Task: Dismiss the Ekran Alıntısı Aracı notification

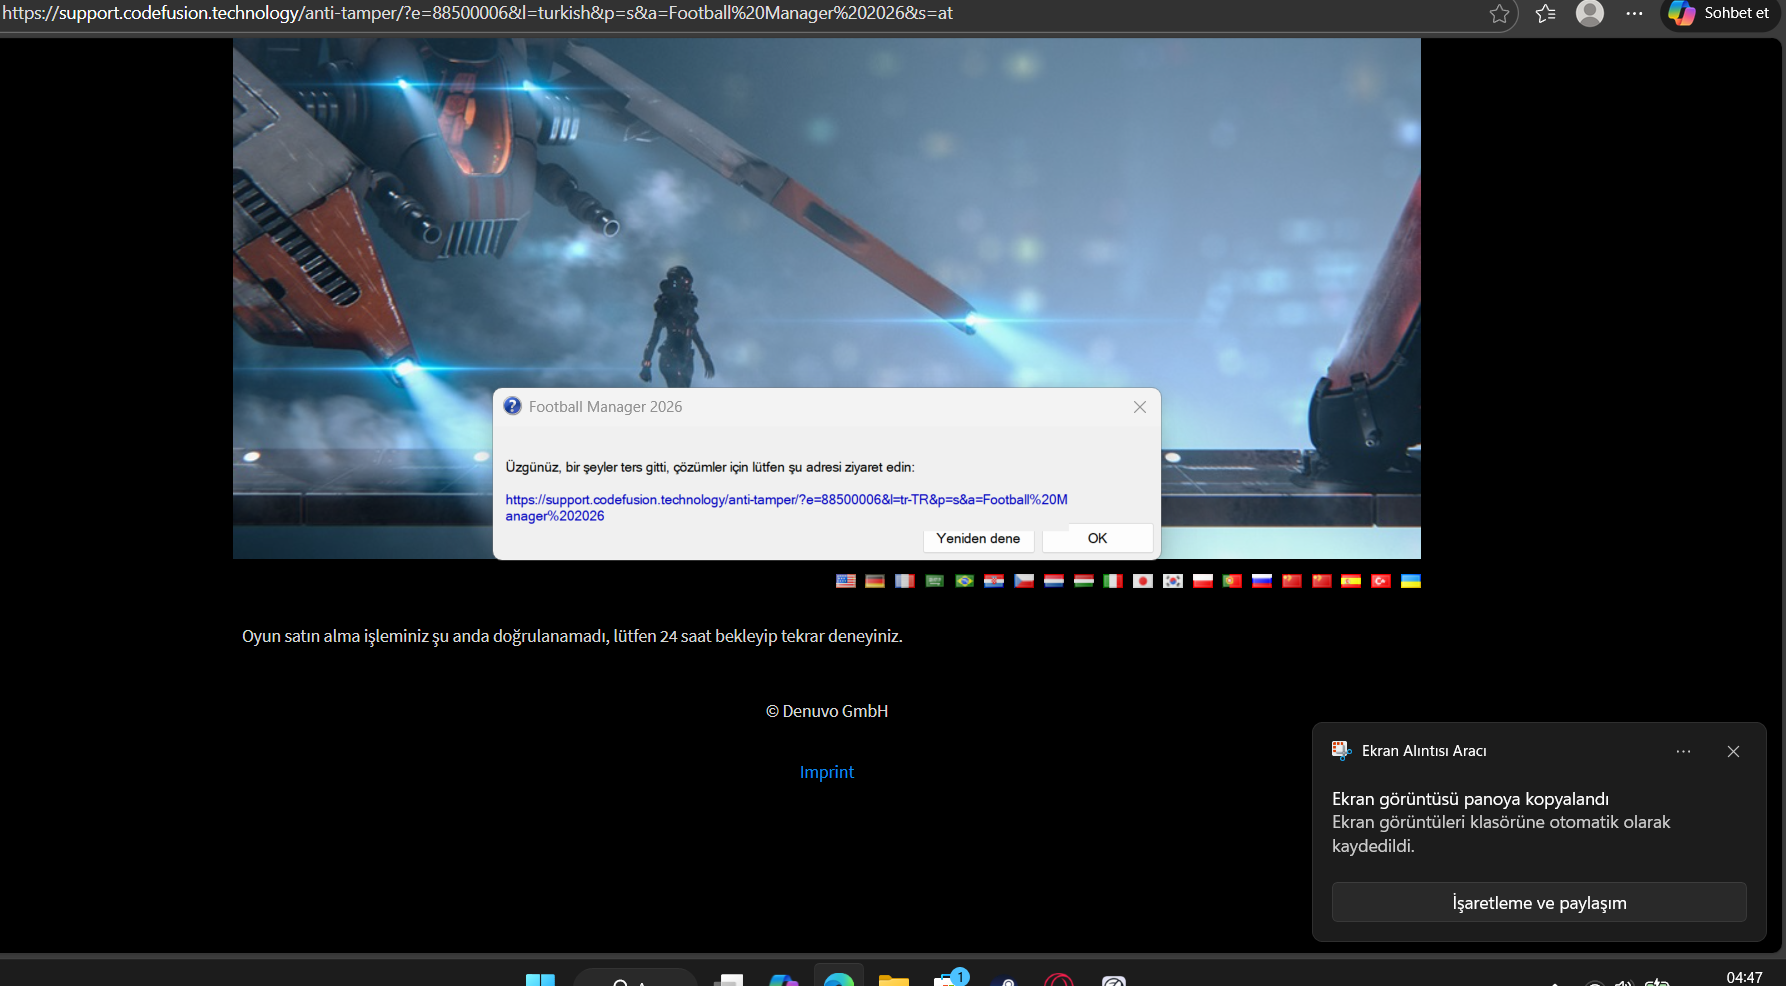Action: [1733, 751]
